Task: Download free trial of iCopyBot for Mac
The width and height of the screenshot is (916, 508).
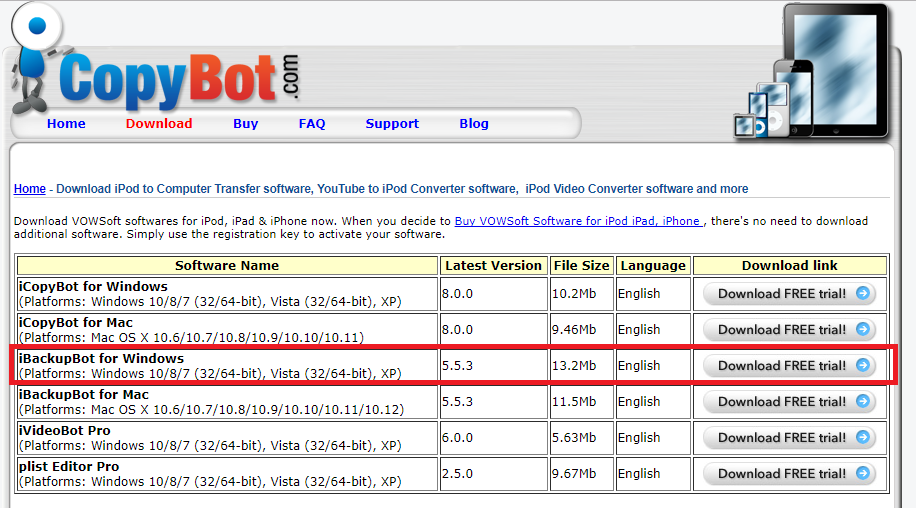Action: pos(789,330)
